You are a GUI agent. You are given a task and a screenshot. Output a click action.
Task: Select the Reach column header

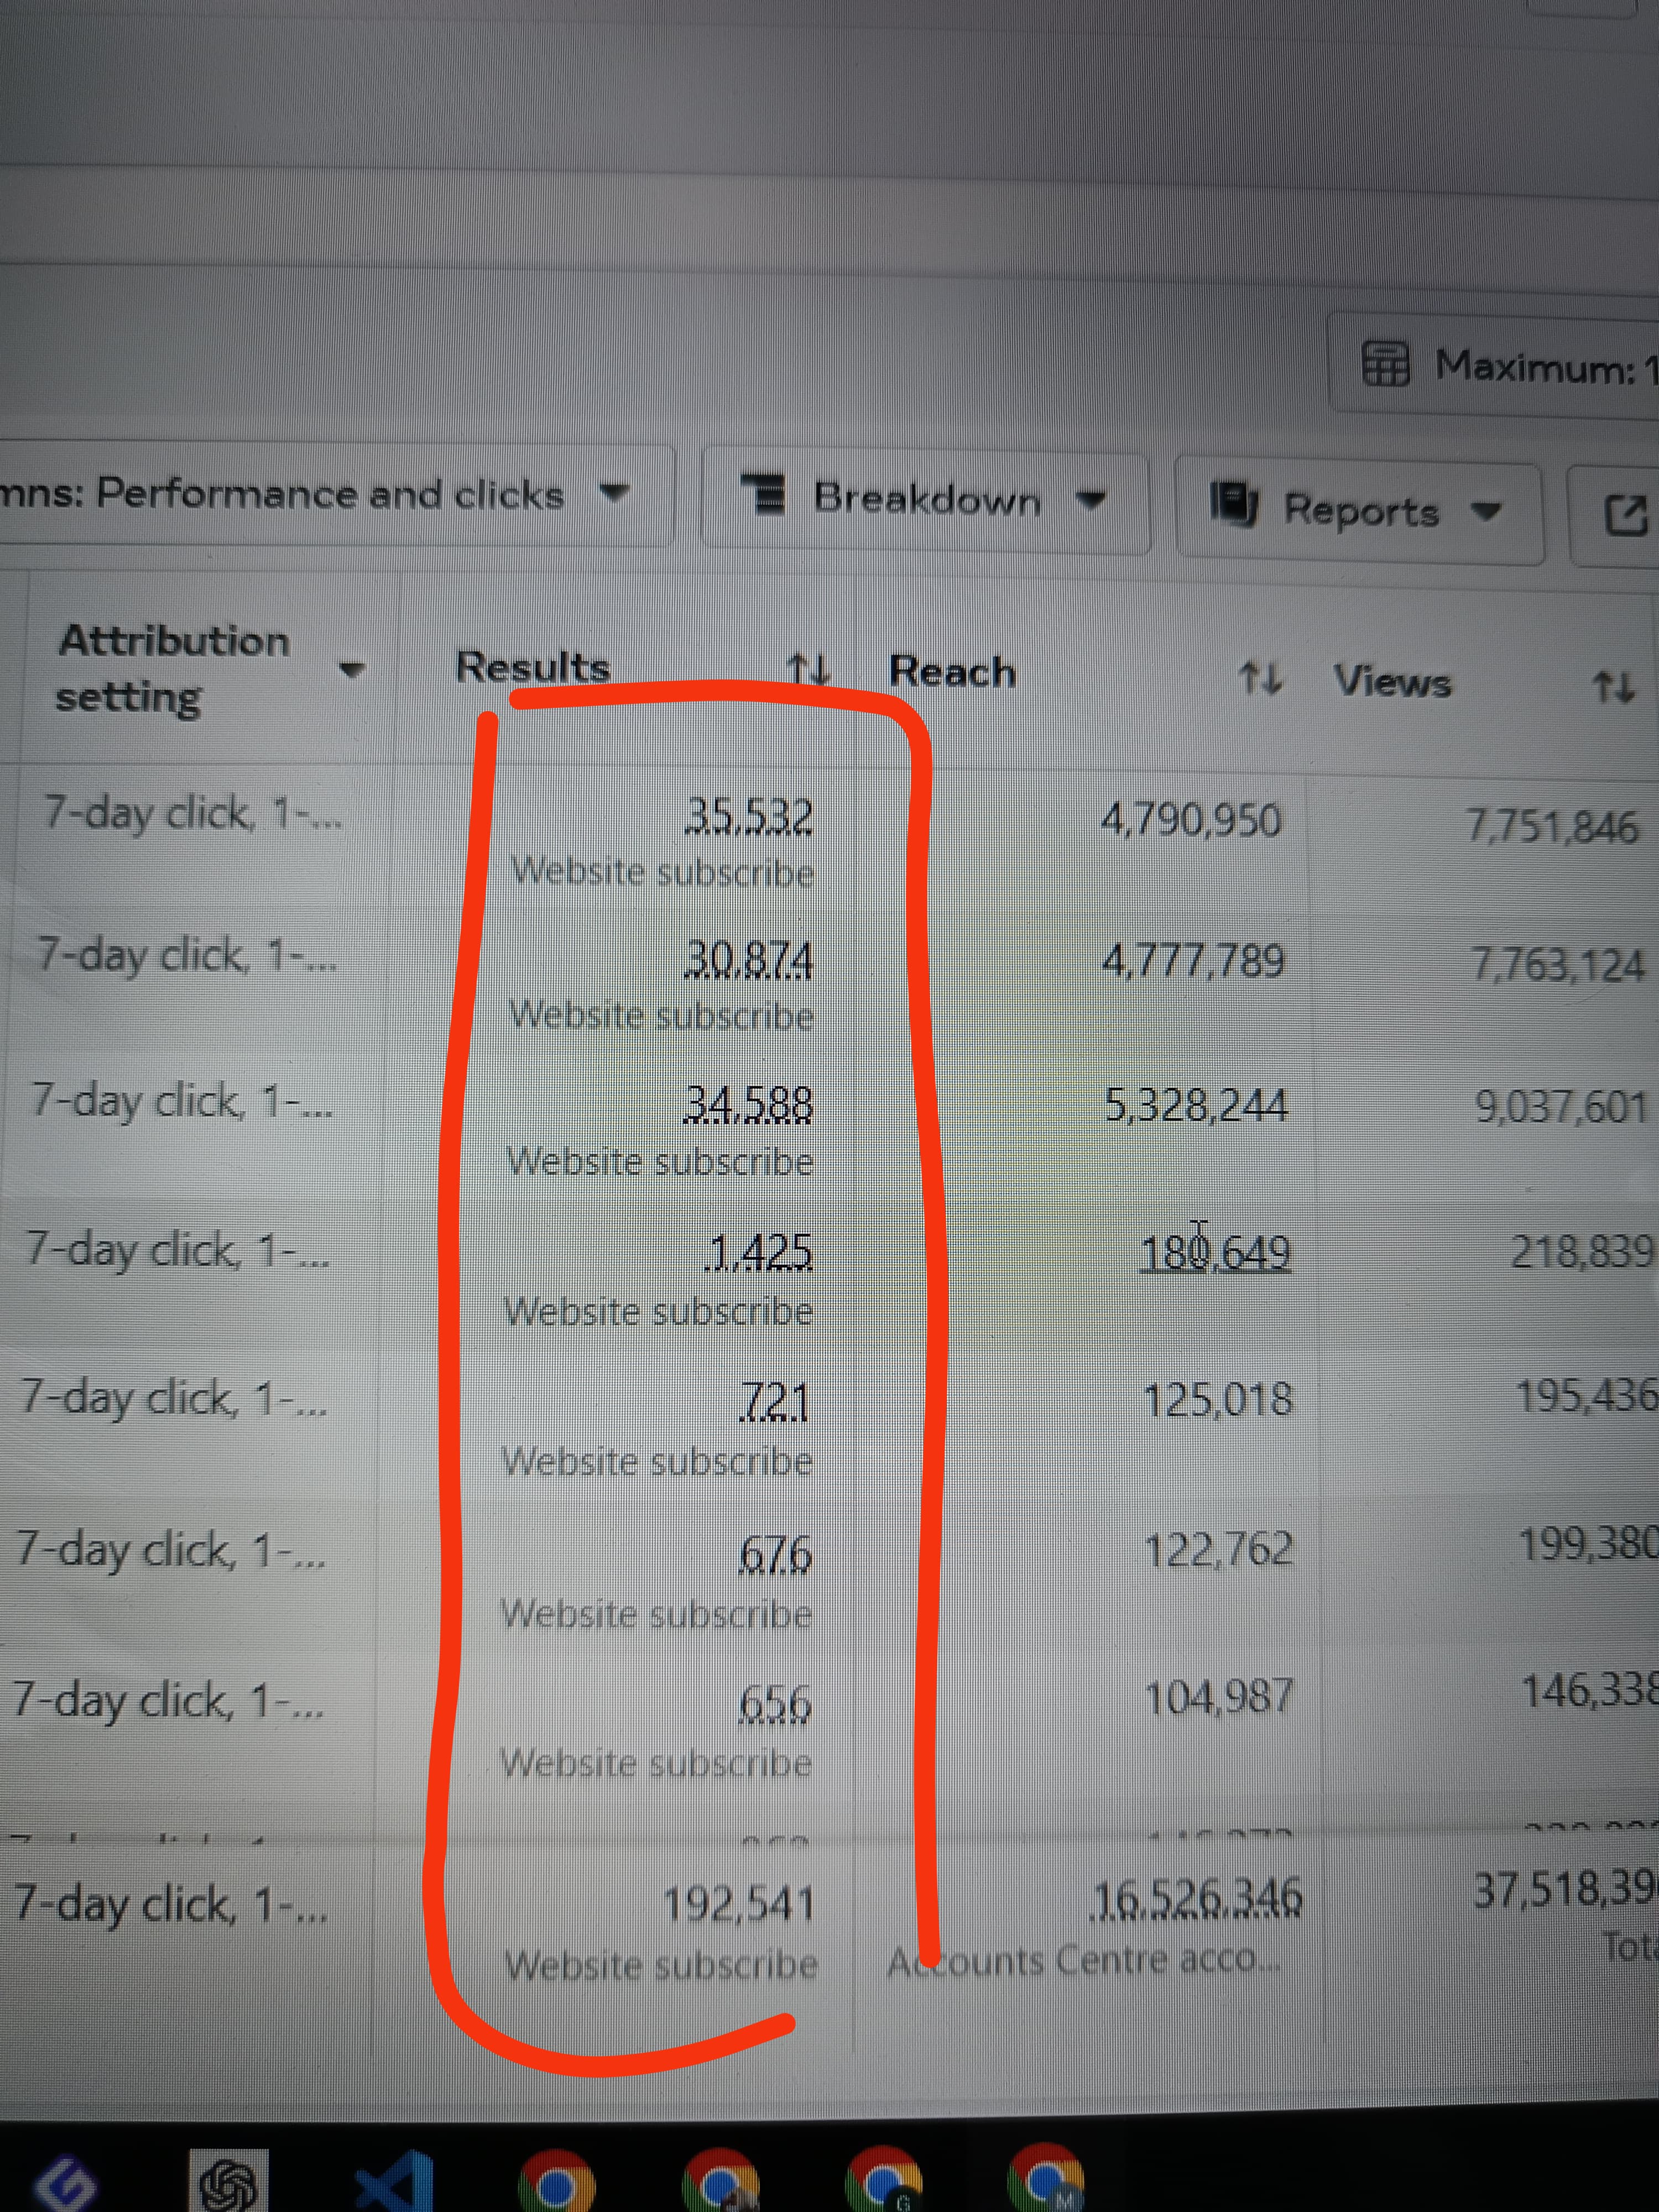tap(952, 671)
